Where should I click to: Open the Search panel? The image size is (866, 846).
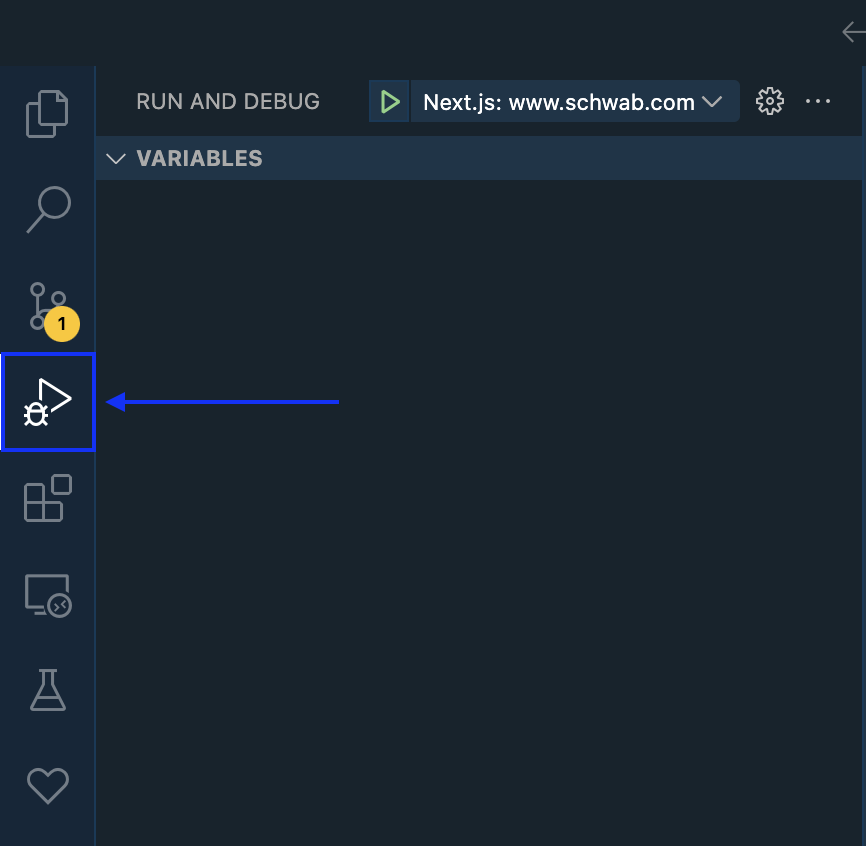tap(47, 209)
